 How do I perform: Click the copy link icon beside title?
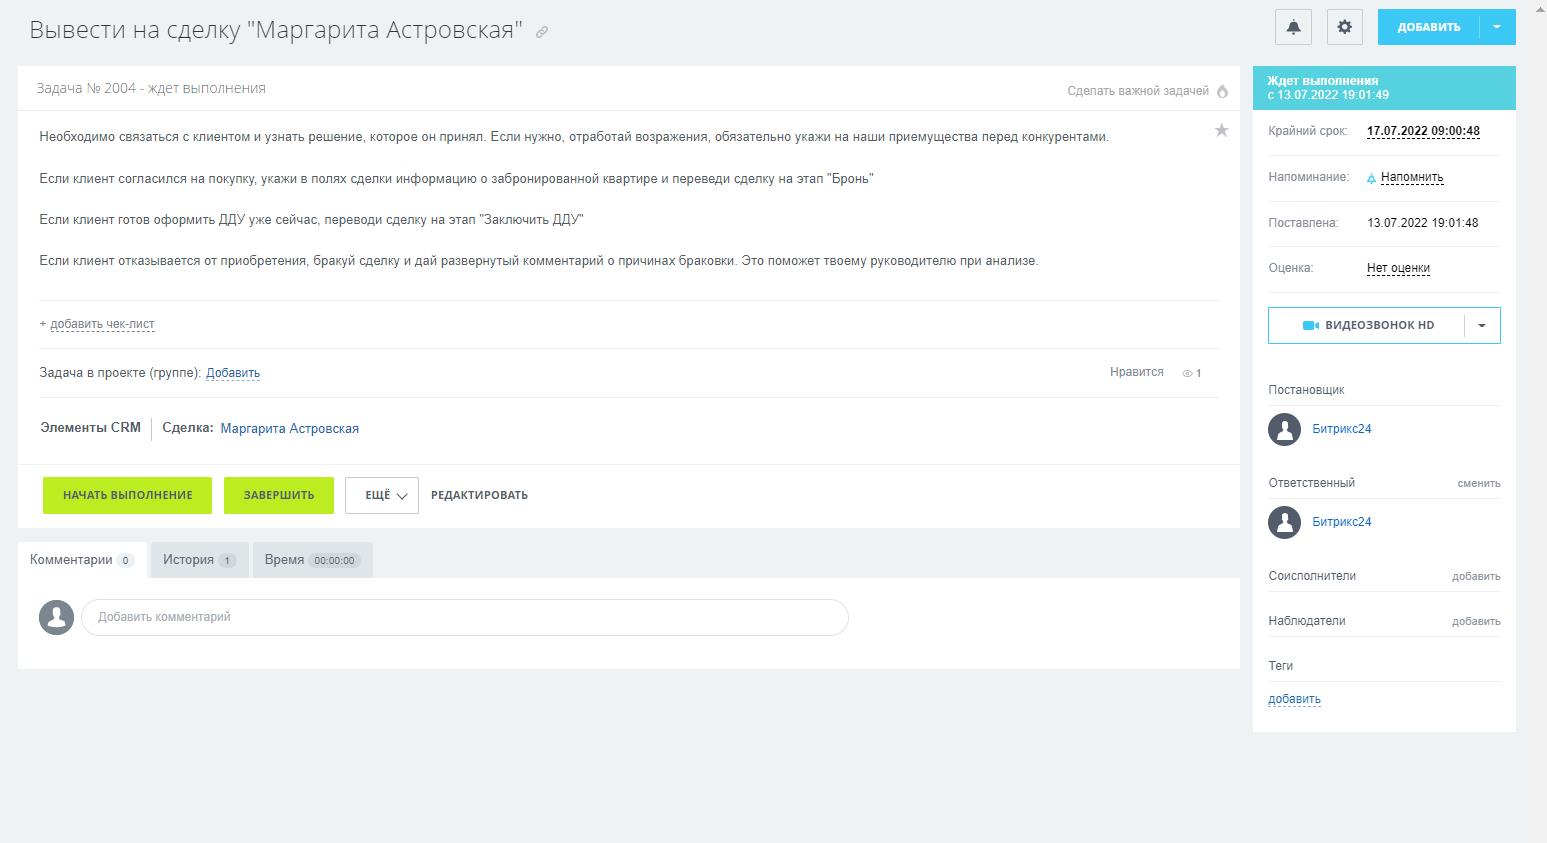(x=542, y=32)
